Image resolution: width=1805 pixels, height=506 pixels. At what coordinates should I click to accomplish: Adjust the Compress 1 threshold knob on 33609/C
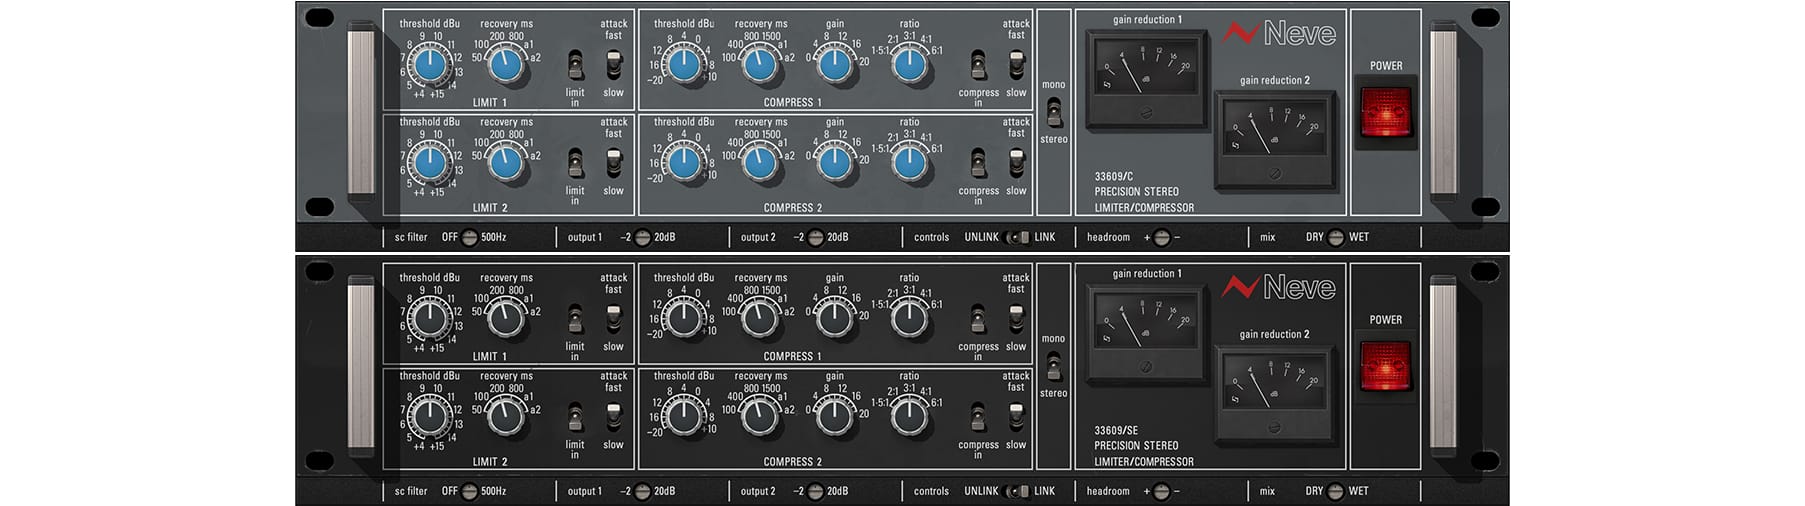(684, 65)
